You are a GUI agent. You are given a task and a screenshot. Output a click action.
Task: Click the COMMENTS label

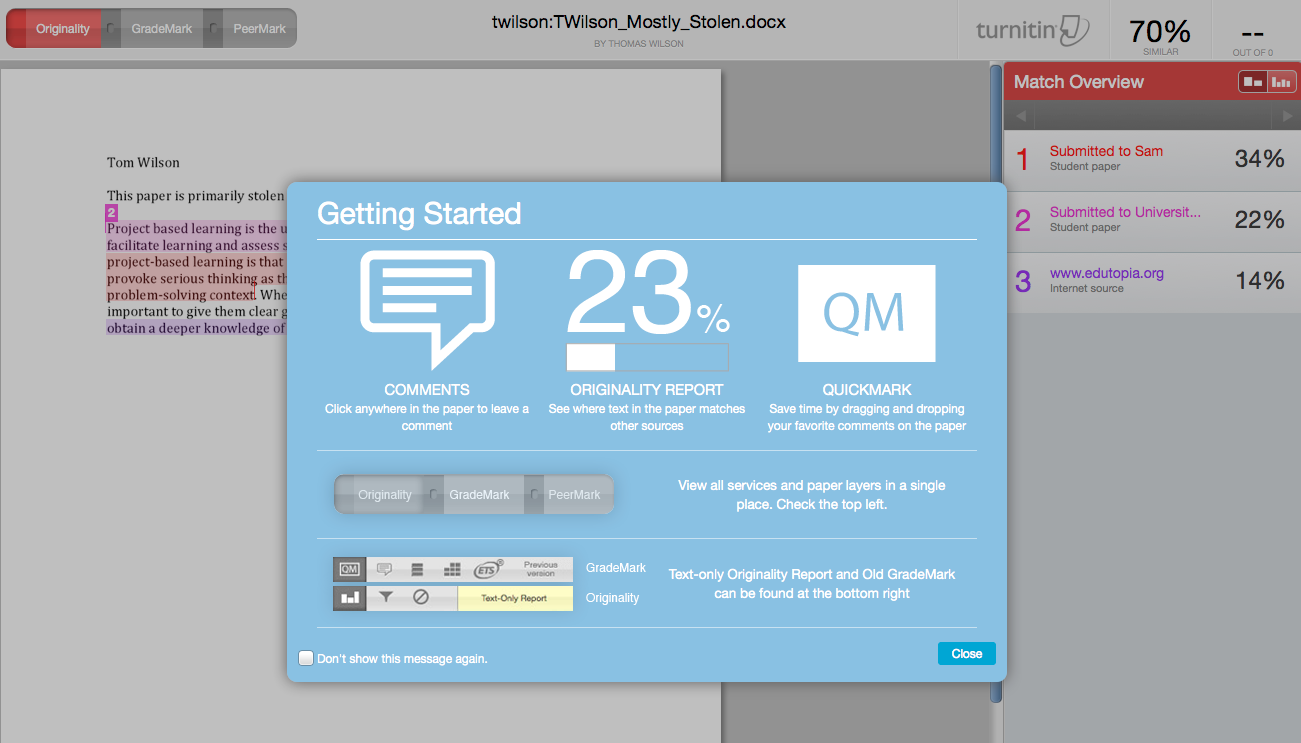point(427,390)
